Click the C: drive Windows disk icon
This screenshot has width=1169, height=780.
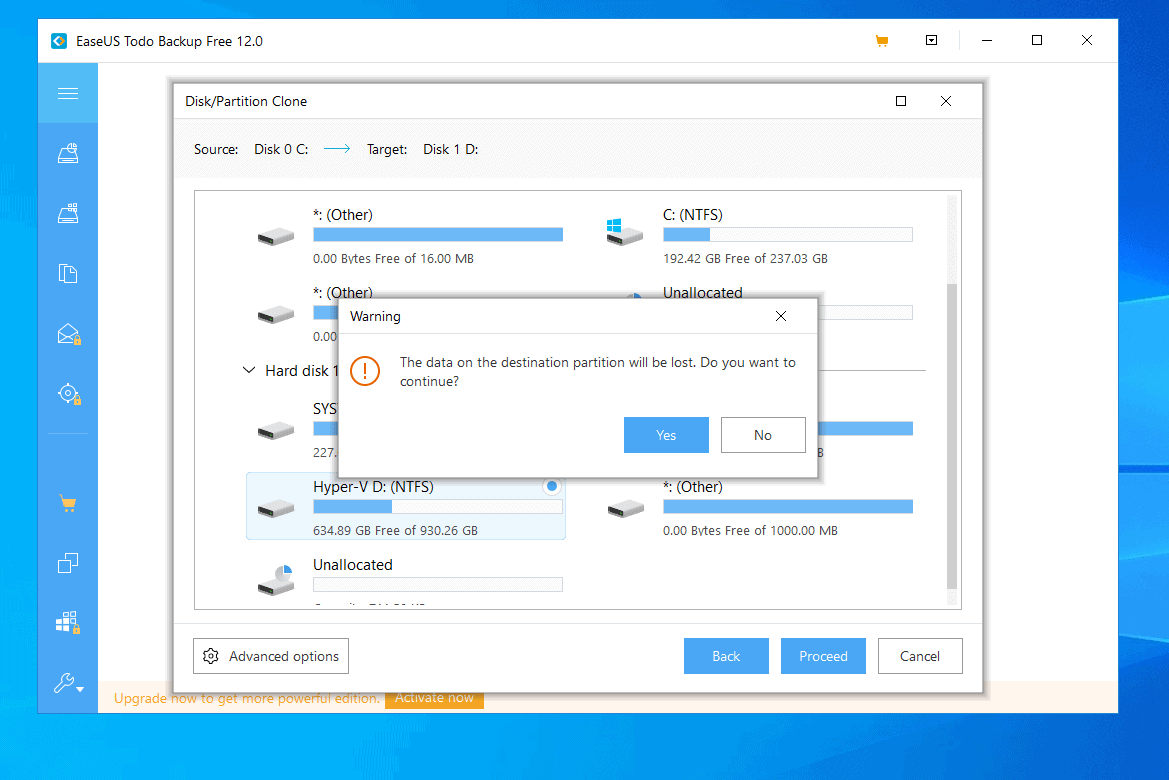pos(624,233)
